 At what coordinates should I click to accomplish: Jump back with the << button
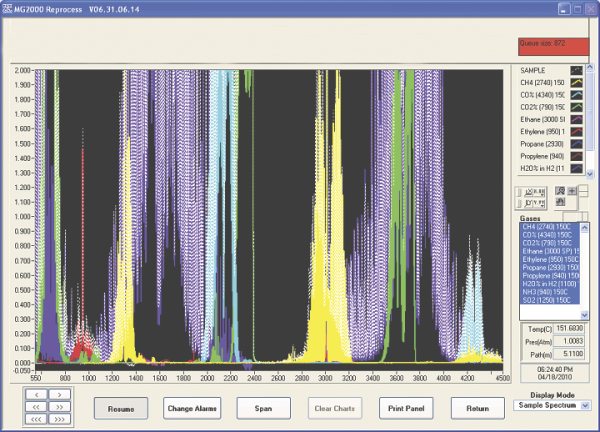(36, 407)
